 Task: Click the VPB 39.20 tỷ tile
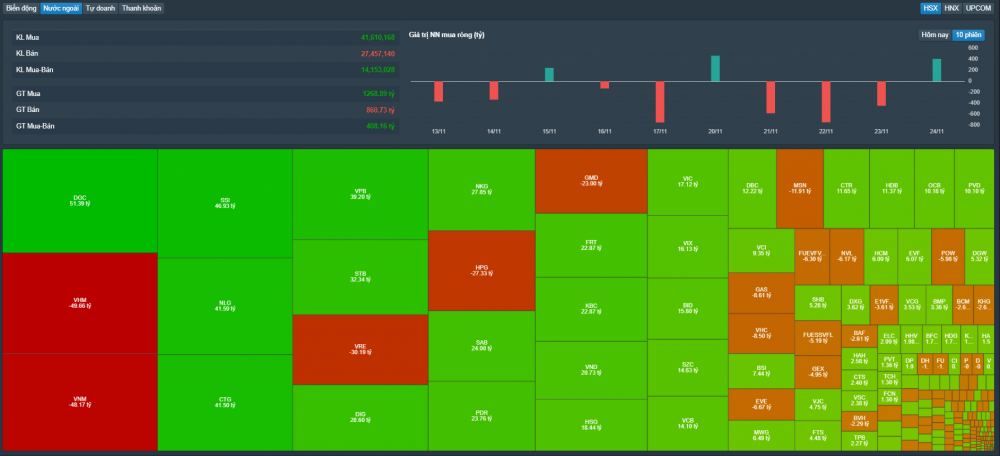point(360,195)
